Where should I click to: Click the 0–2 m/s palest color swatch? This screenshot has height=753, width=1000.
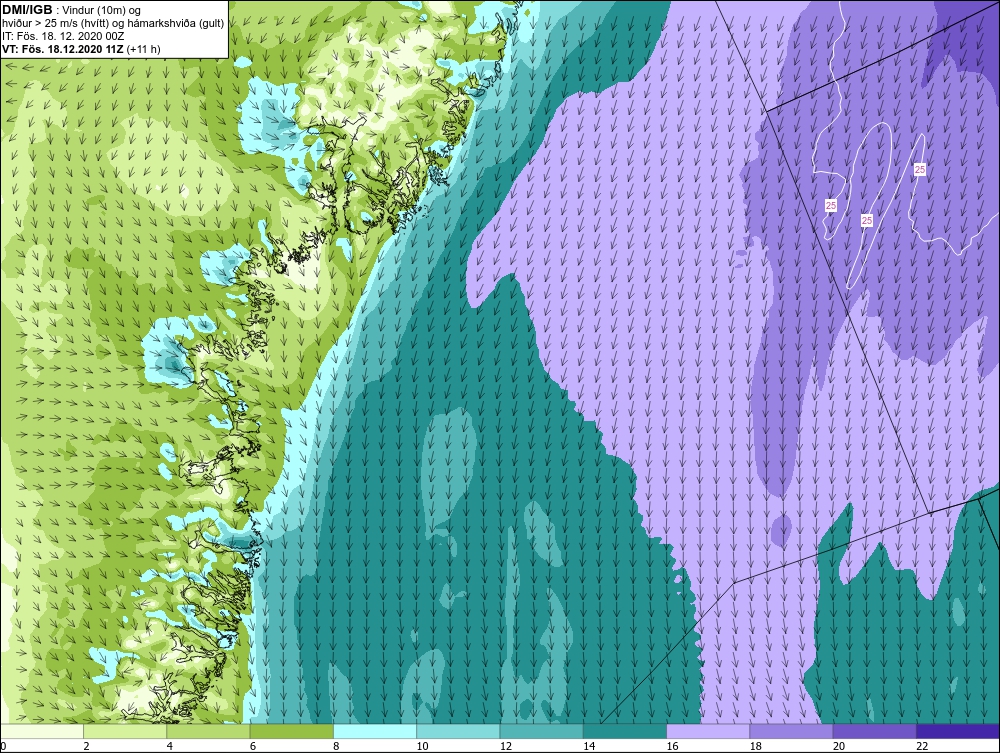pos(42,731)
